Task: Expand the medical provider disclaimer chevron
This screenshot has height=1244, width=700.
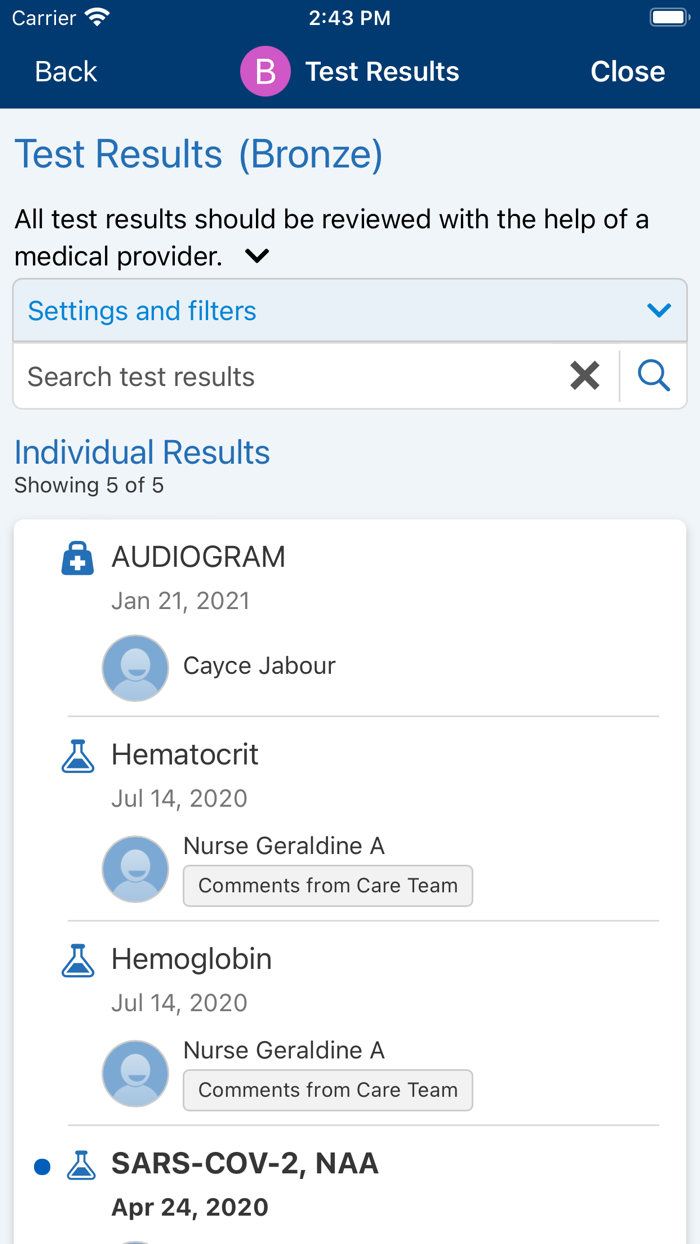Action: click(257, 257)
